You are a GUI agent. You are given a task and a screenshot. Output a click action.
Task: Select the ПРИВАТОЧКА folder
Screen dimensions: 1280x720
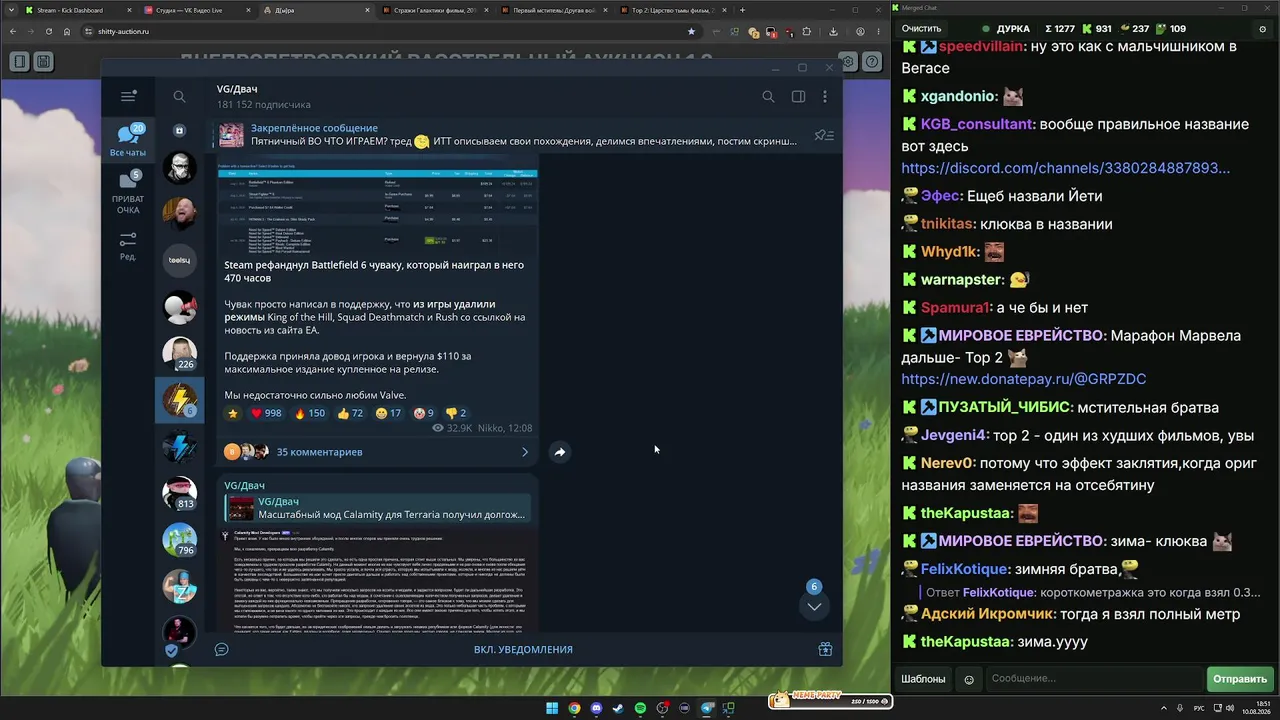pyautogui.click(x=128, y=193)
